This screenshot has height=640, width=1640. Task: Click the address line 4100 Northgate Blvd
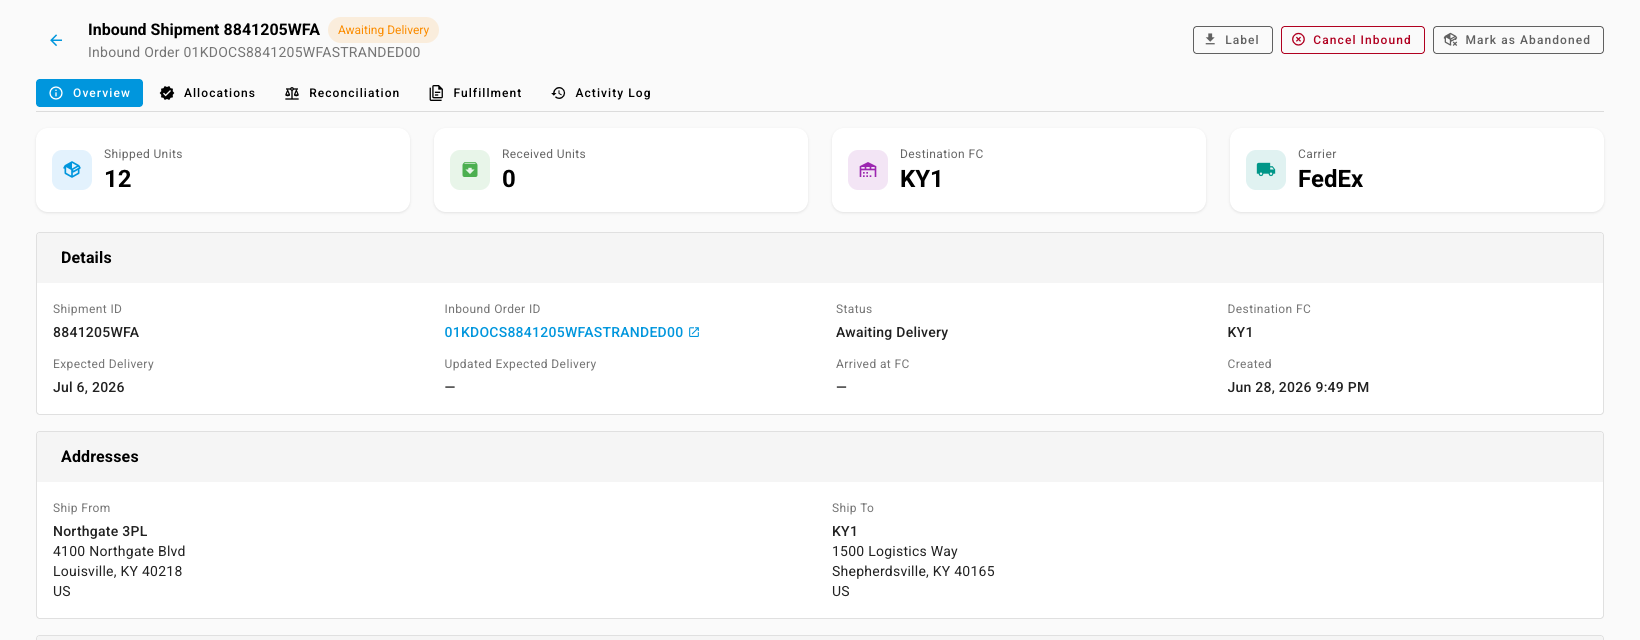pos(119,551)
